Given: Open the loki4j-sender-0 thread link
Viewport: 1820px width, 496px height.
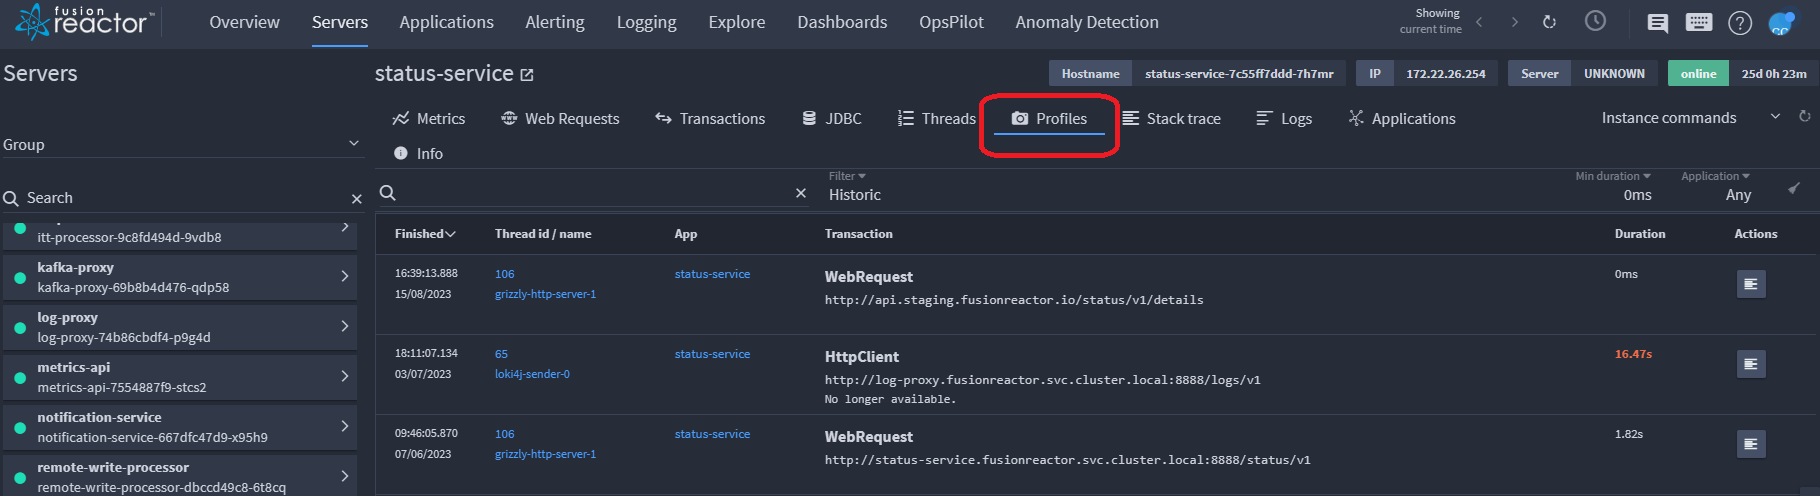Looking at the screenshot, I should coord(532,374).
